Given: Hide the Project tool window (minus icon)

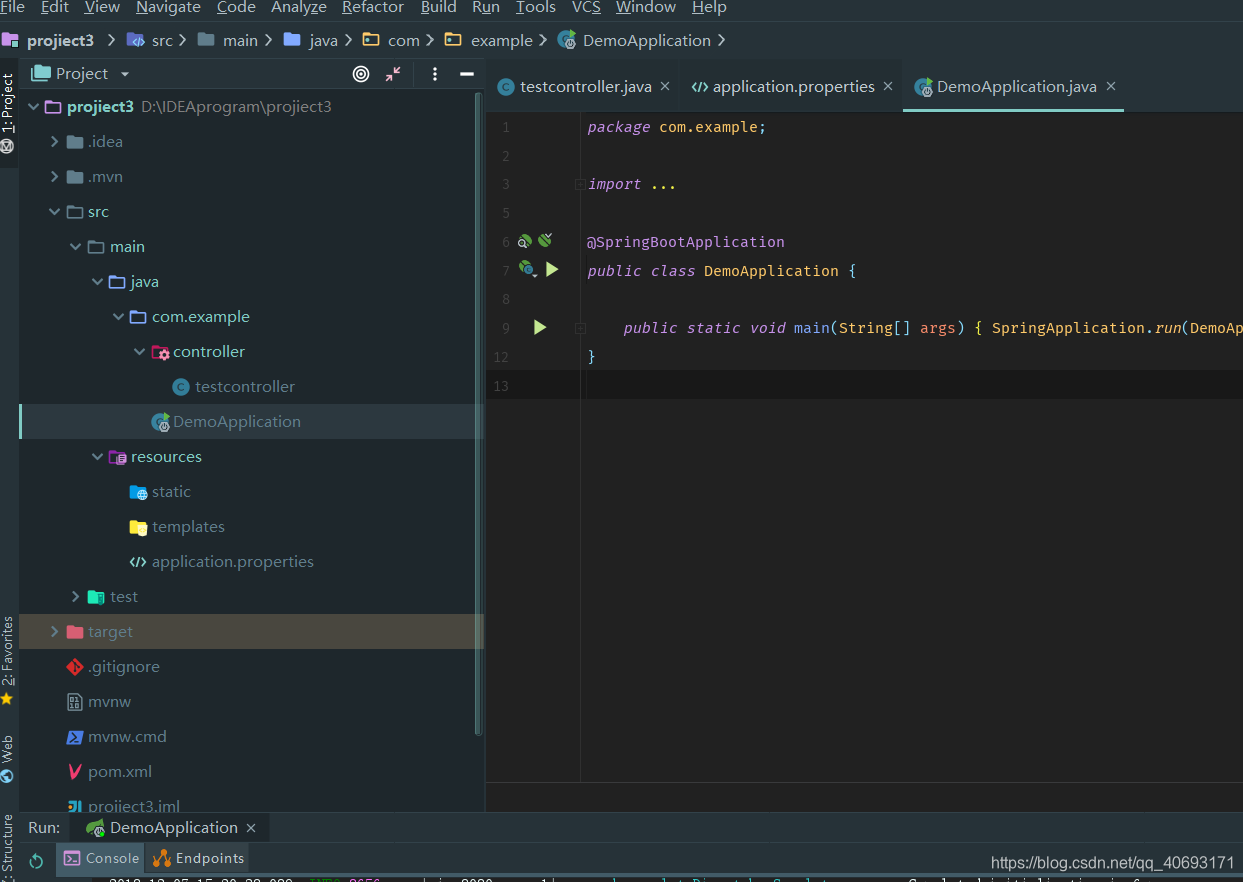Looking at the screenshot, I should click(x=466, y=74).
